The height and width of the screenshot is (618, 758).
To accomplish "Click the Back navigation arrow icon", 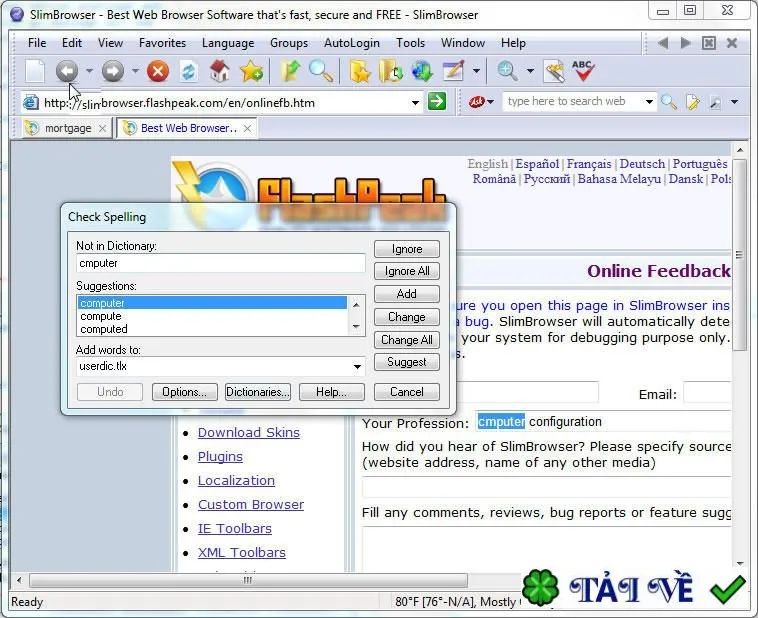I will point(67,71).
